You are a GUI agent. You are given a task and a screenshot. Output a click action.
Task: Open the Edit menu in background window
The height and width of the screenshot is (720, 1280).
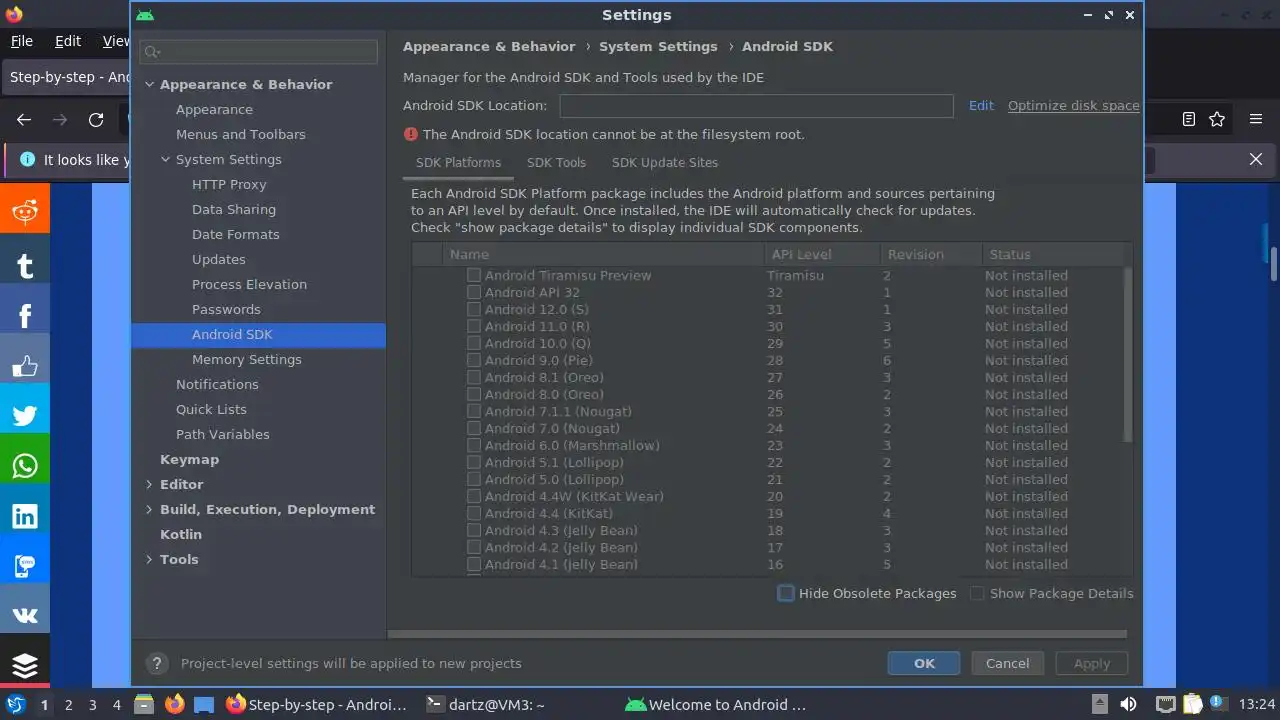click(68, 41)
